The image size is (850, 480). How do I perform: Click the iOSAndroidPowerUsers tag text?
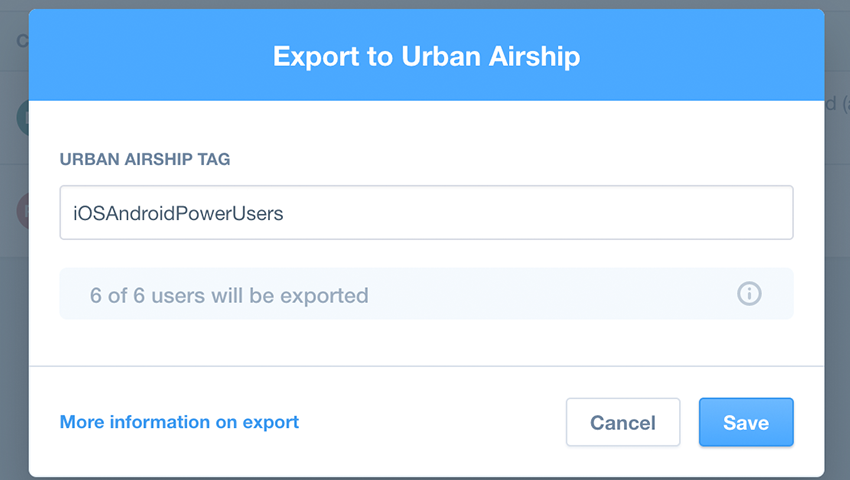[x=179, y=213]
